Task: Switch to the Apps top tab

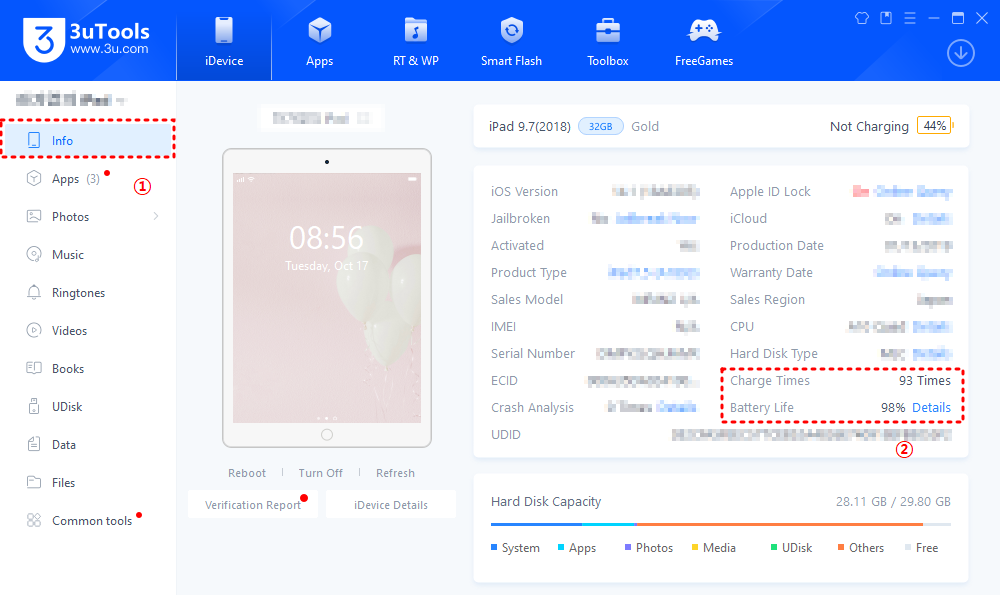Action: [x=320, y=41]
